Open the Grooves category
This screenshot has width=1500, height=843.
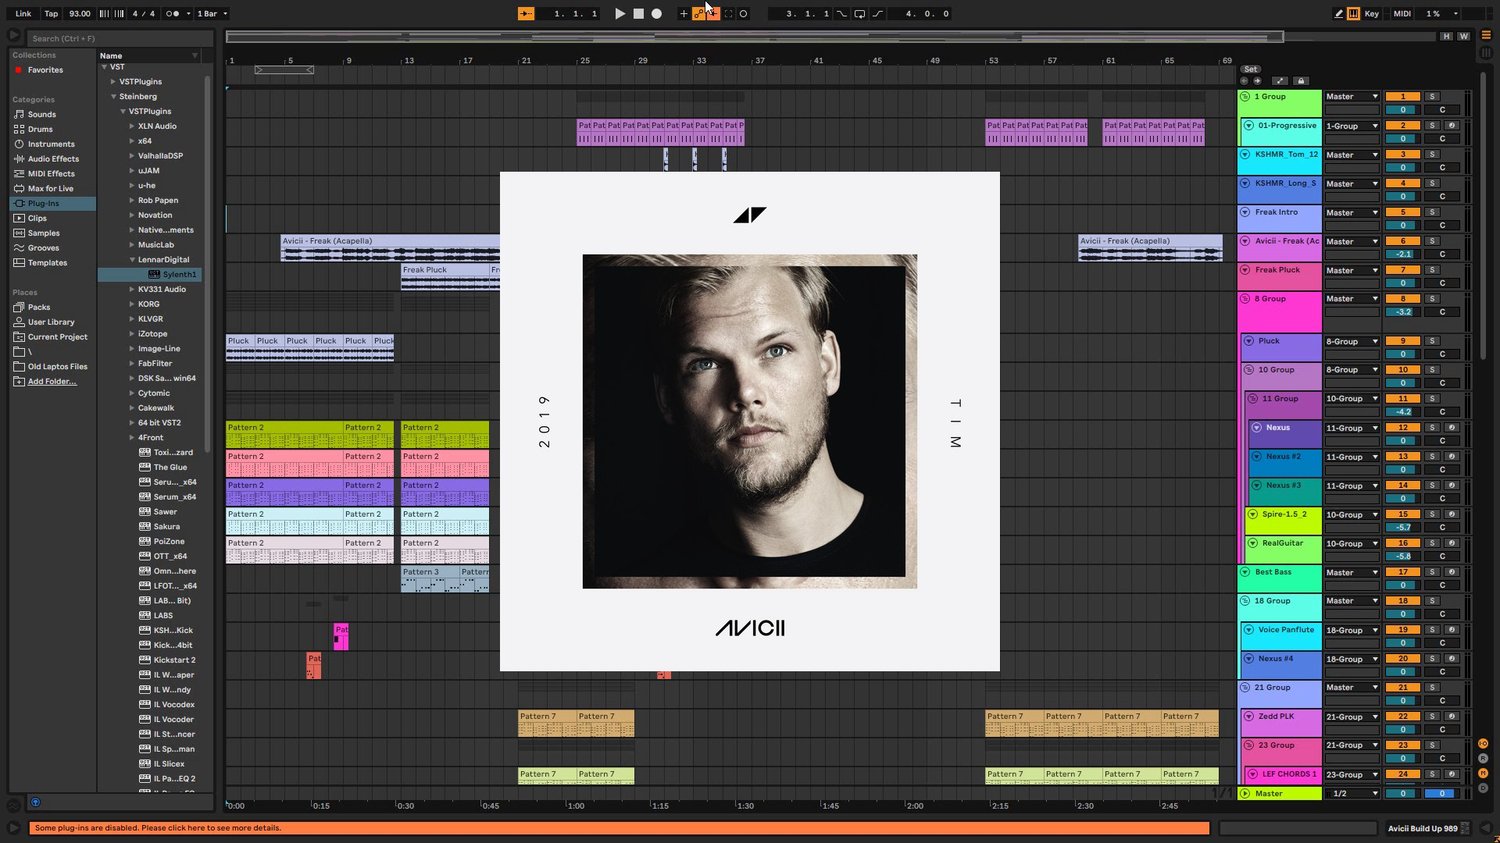(43, 248)
